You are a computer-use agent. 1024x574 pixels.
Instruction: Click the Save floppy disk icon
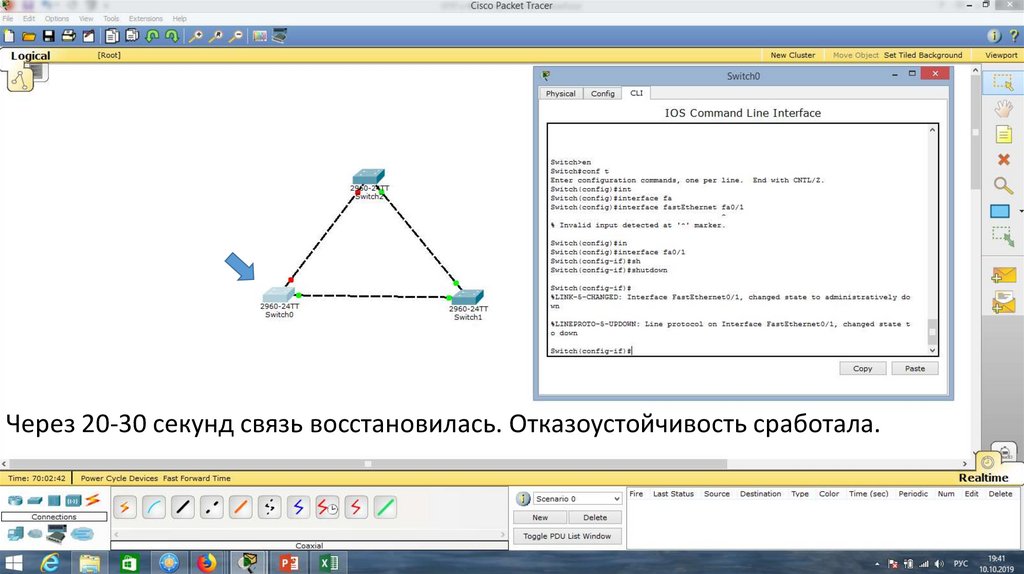click(49, 36)
